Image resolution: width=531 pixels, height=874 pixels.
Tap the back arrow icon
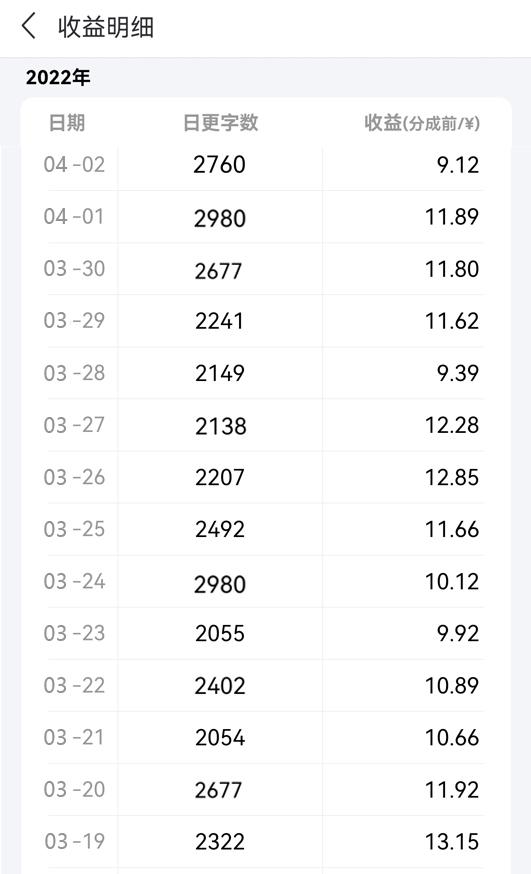tap(28, 26)
